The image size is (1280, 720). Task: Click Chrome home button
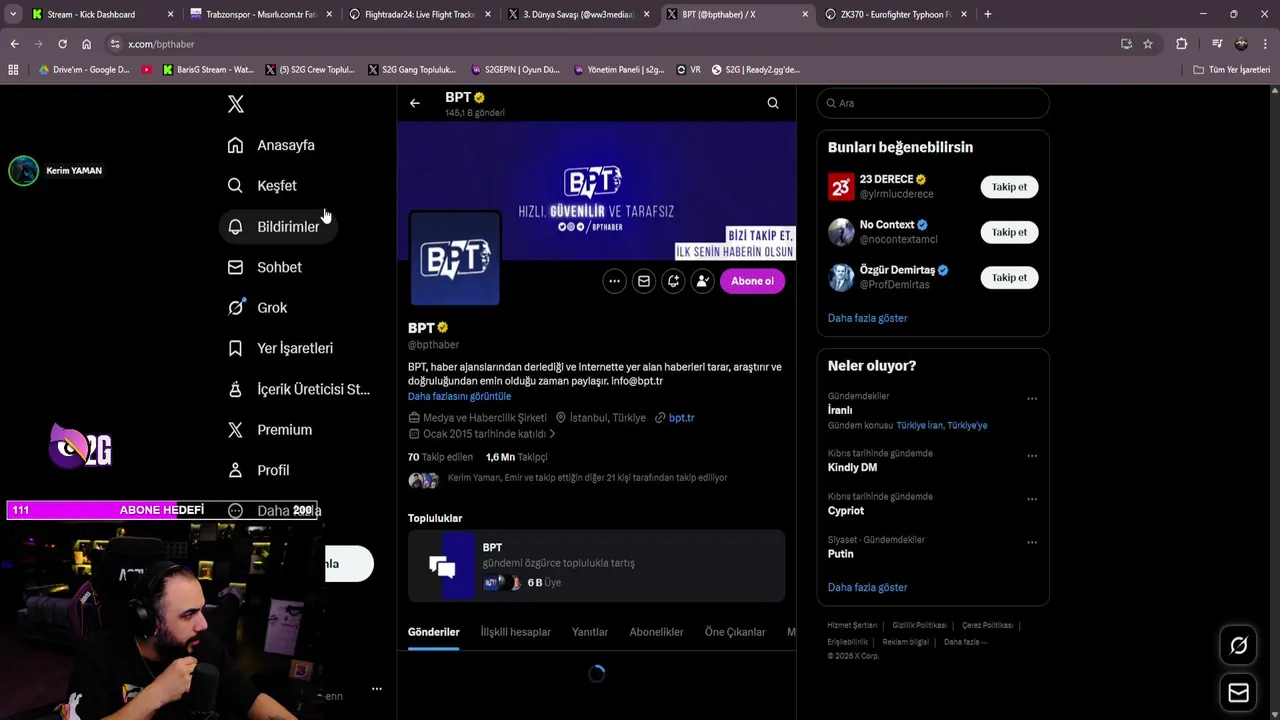pyautogui.click(x=86, y=44)
